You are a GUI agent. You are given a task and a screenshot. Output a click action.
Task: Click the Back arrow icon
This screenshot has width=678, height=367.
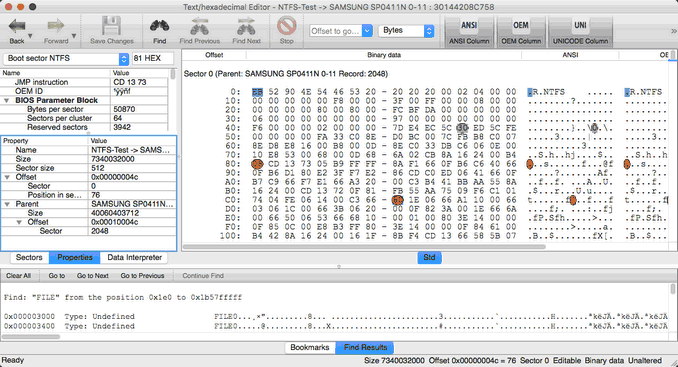pos(17,26)
